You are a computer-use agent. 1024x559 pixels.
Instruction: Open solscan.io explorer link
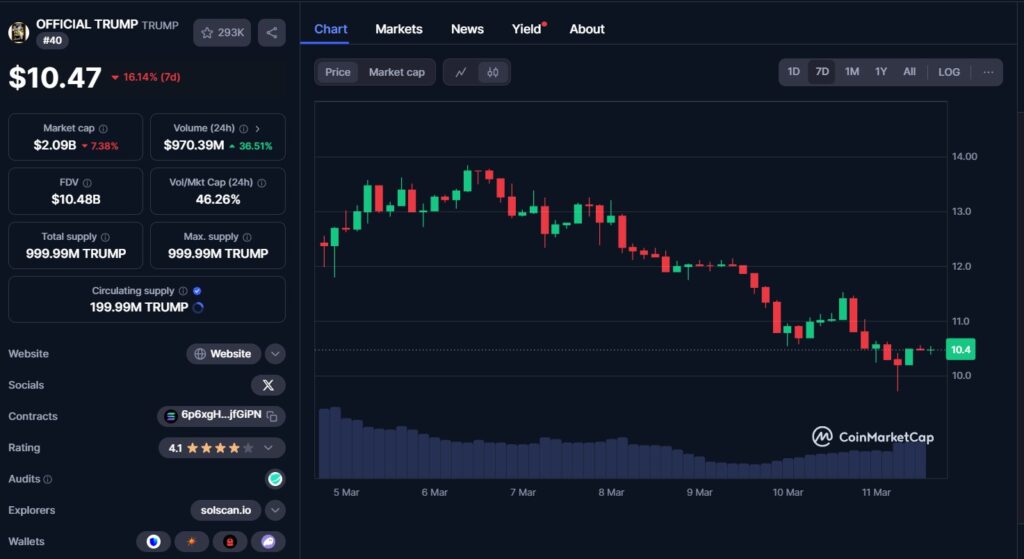click(x=225, y=511)
